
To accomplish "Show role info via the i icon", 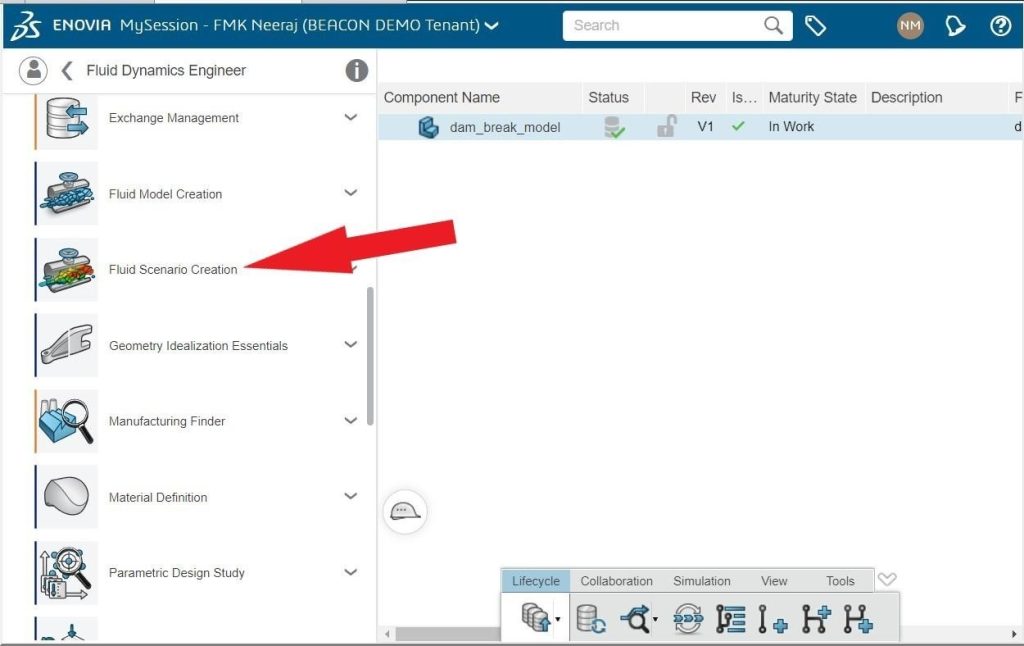I will [x=356, y=70].
